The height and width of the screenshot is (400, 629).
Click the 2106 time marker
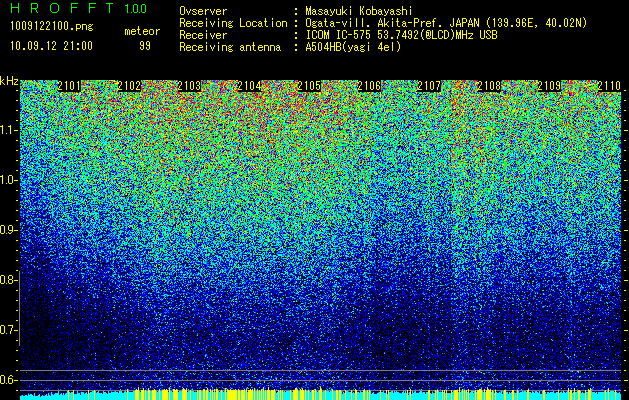(x=369, y=86)
